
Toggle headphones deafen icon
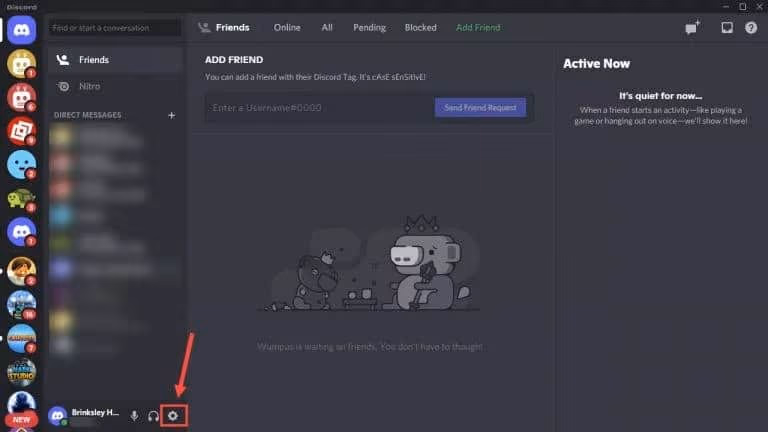(153, 416)
